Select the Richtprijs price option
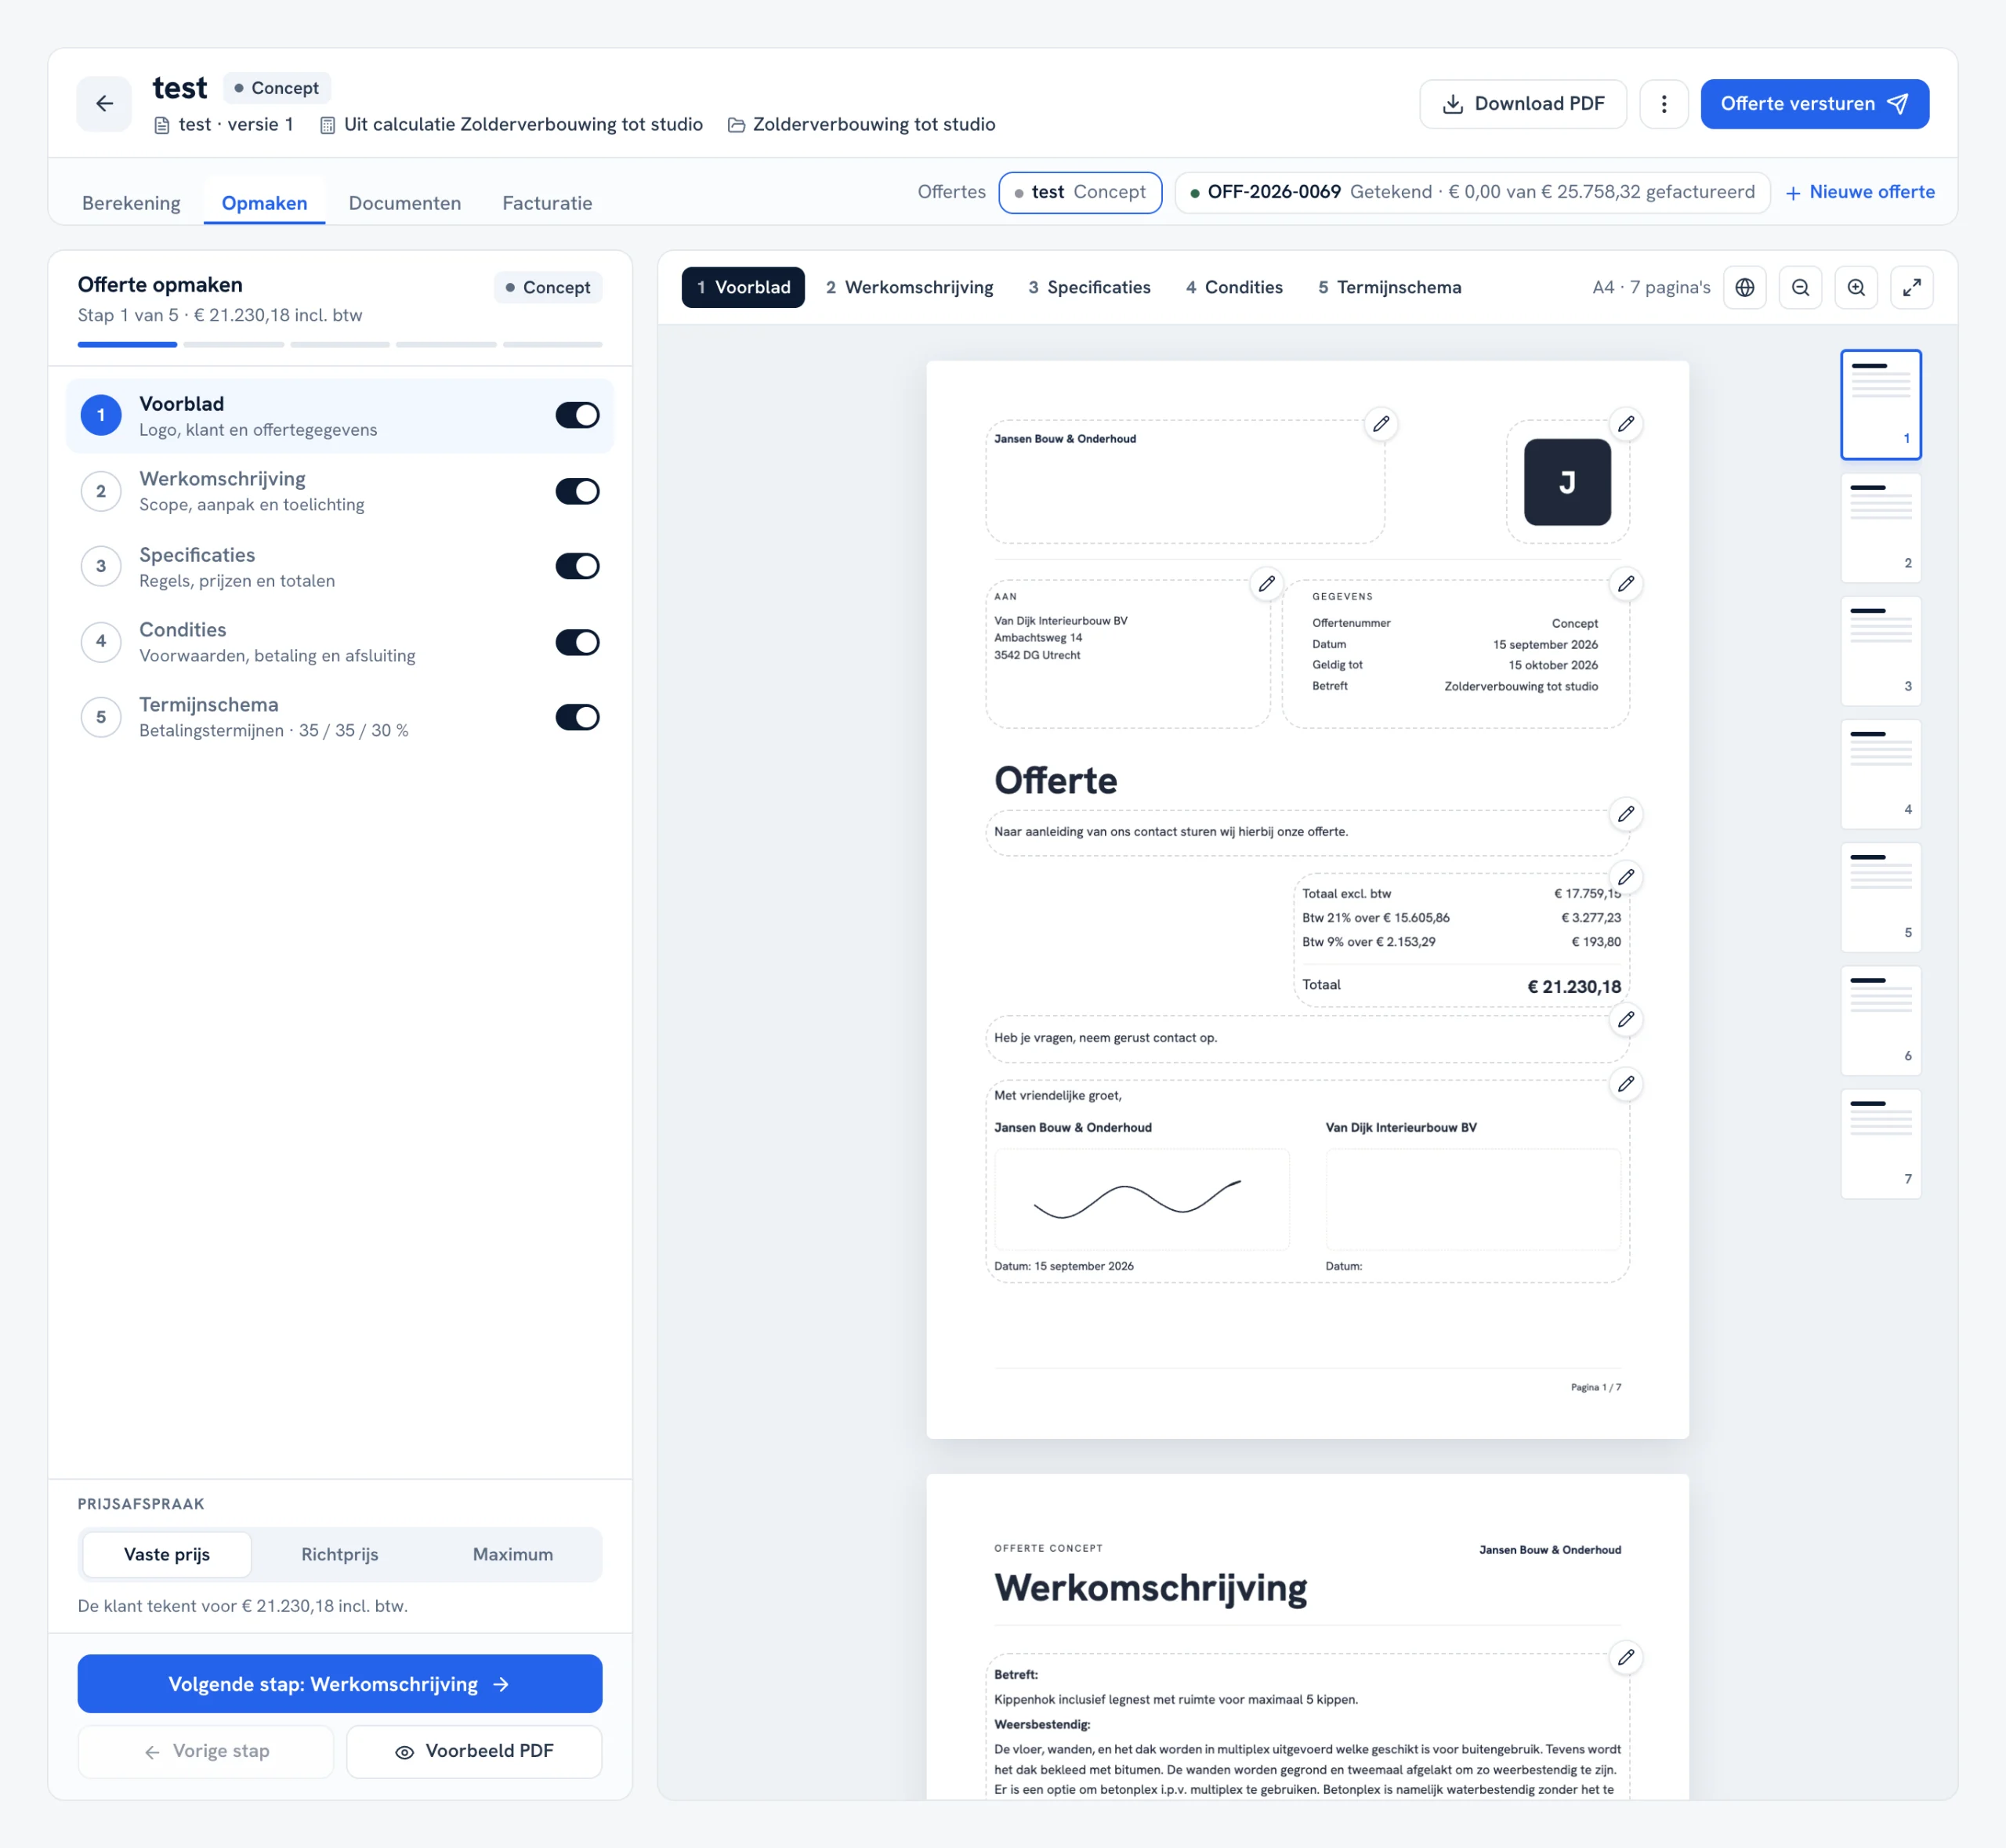 coord(340,1554)
